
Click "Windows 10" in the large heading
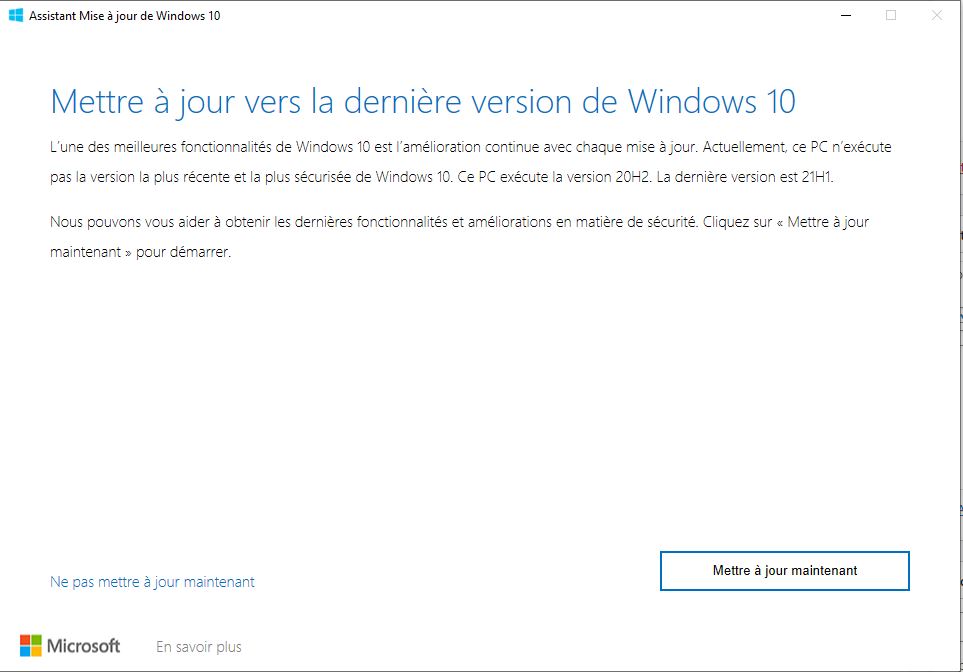point(711,102)
